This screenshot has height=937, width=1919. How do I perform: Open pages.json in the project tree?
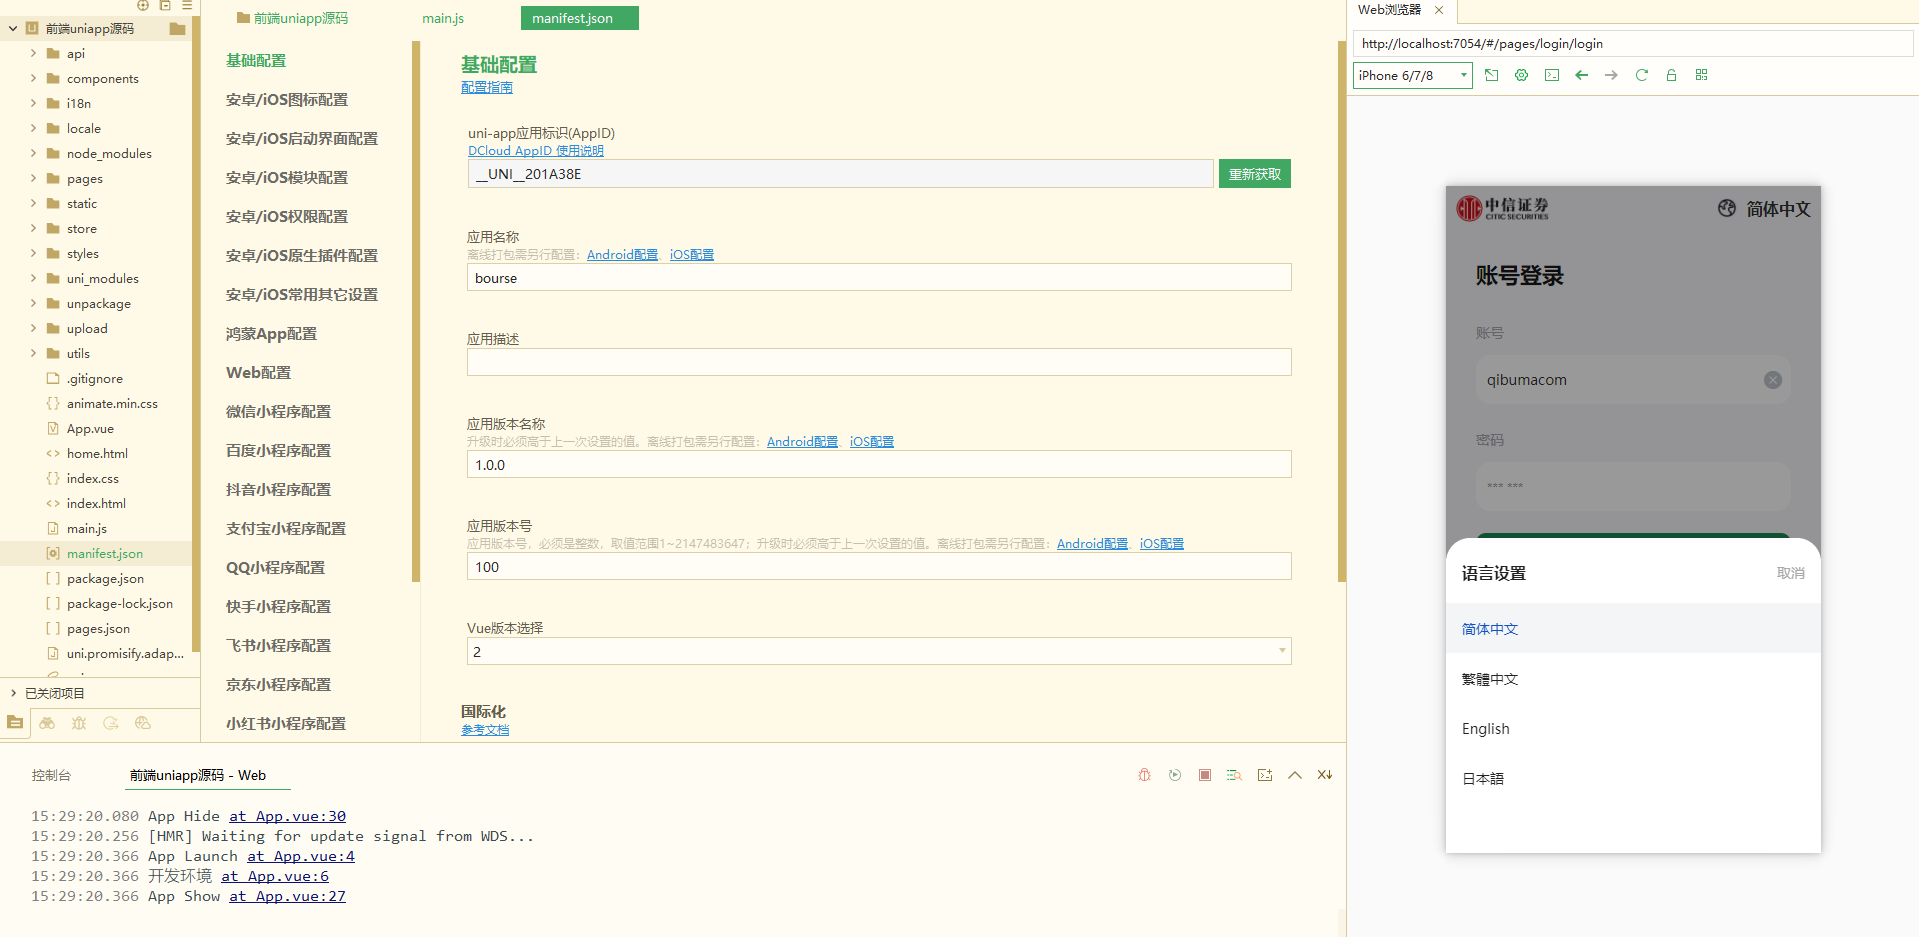click(x=96, y=629)
